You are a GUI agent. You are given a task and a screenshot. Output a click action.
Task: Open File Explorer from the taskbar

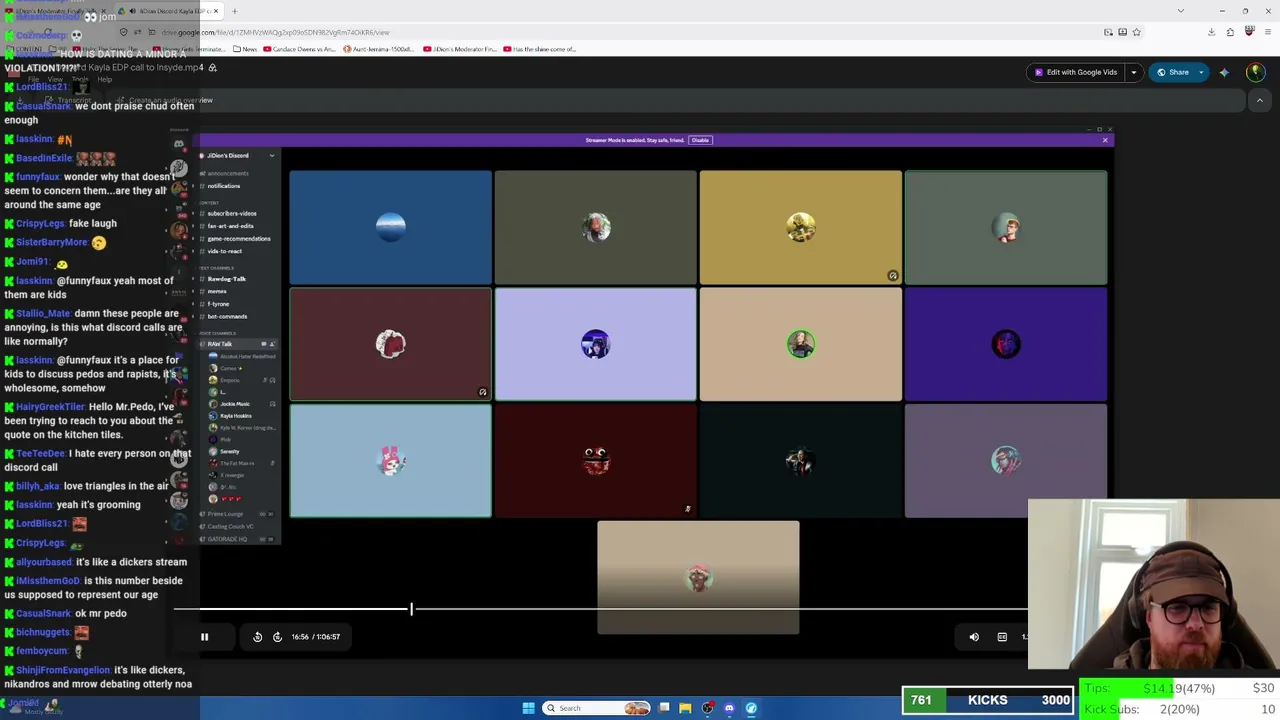point(685,708)
